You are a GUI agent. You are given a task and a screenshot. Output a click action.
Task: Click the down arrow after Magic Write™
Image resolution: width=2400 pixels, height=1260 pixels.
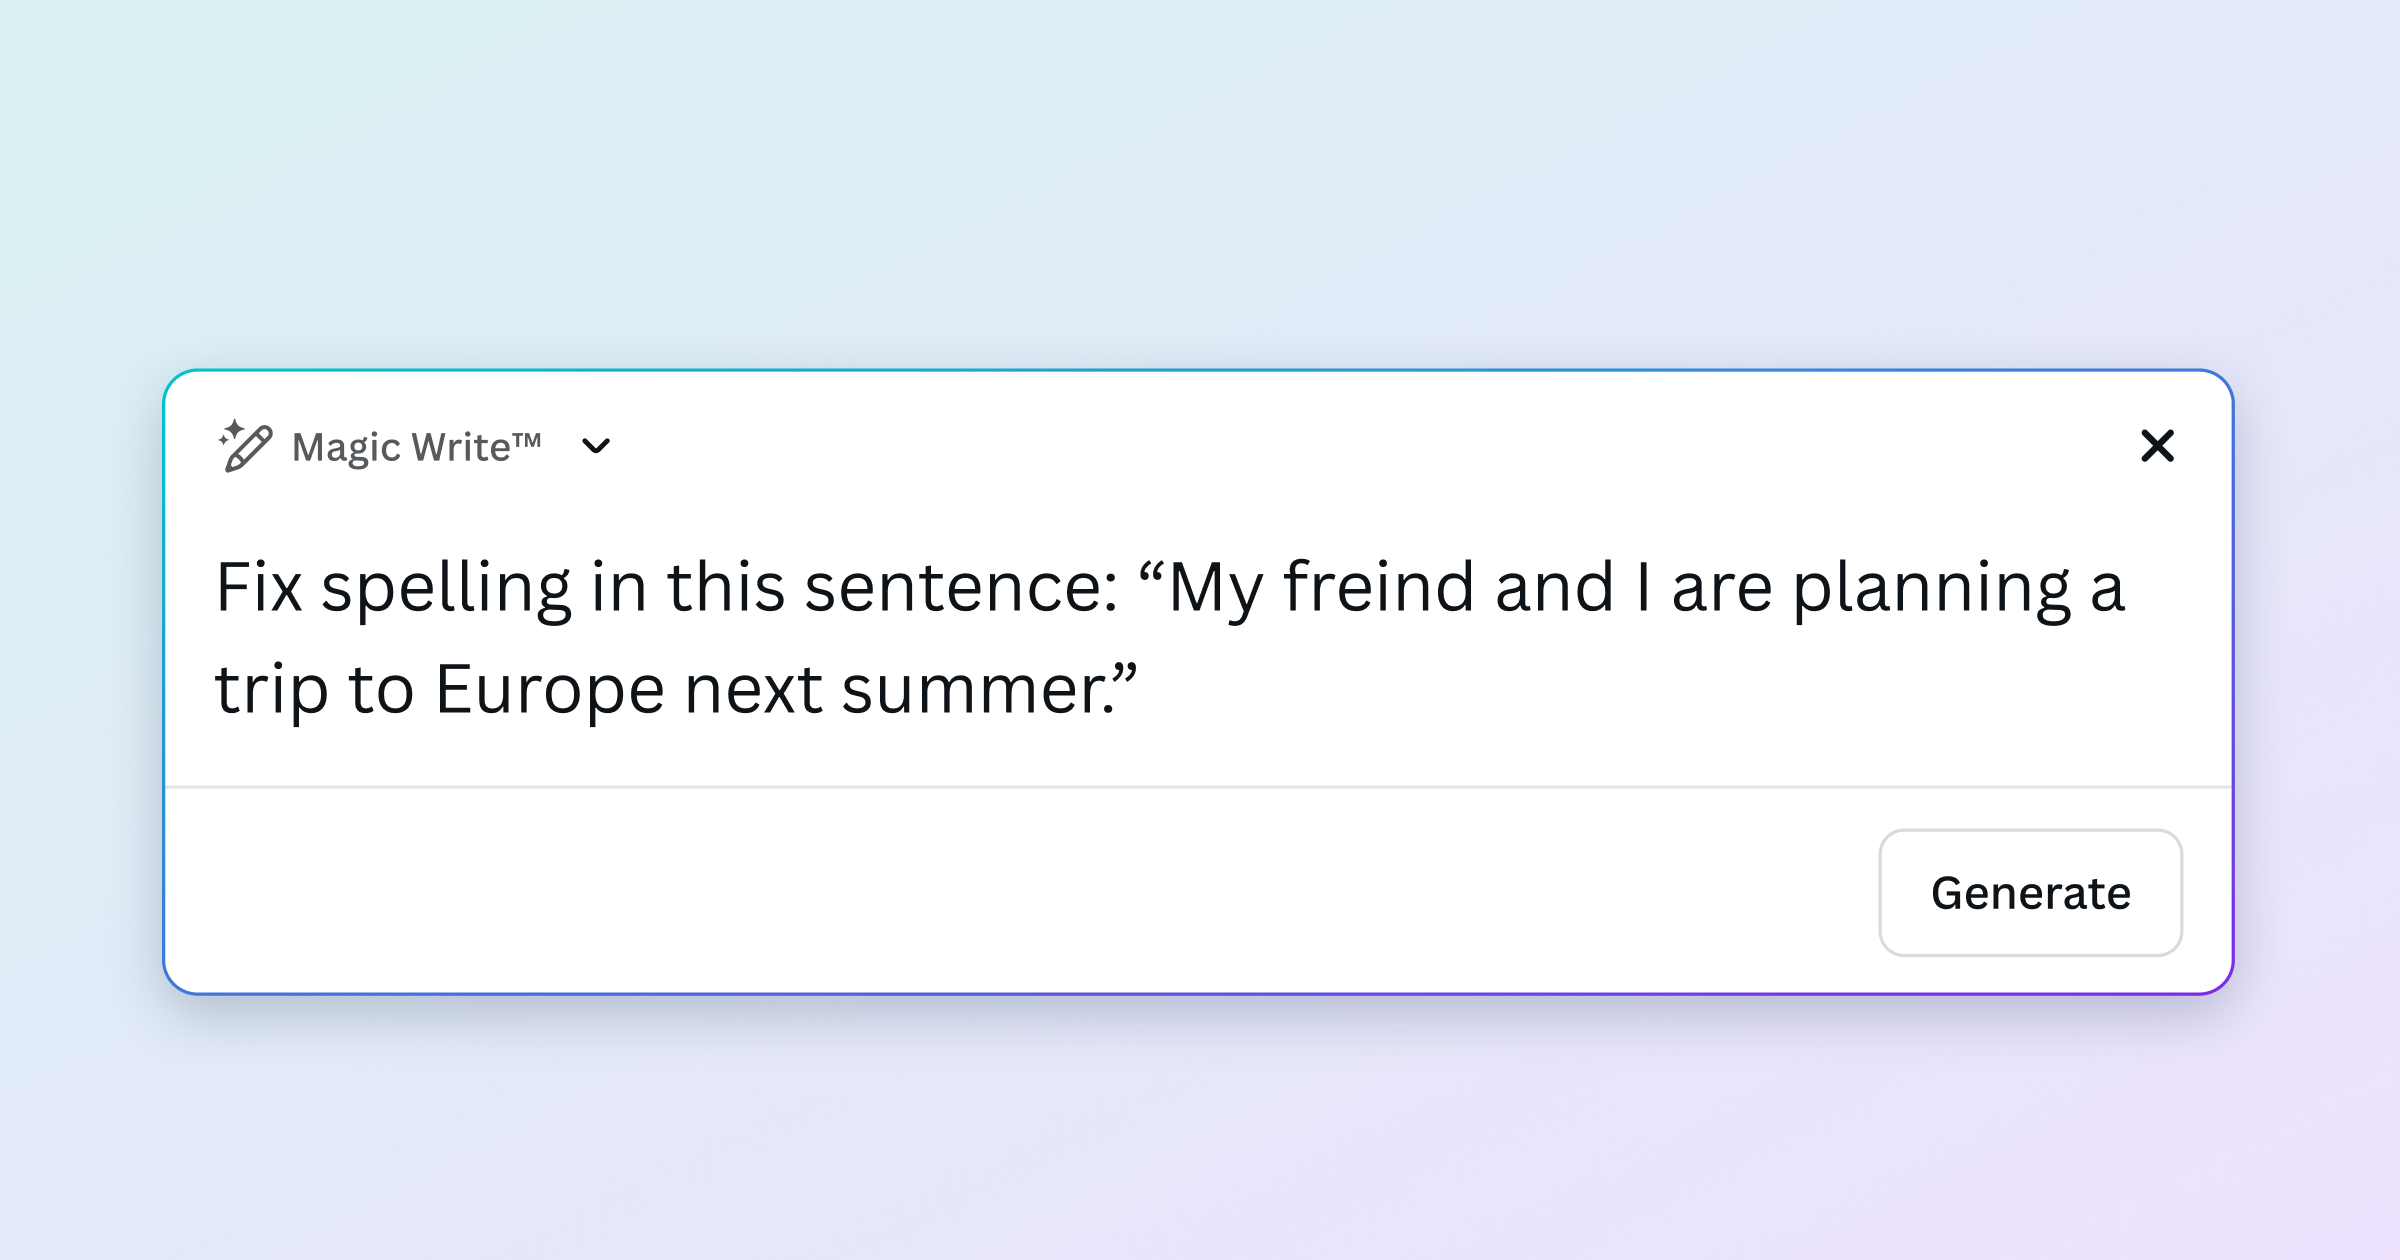tap(597, 448)
